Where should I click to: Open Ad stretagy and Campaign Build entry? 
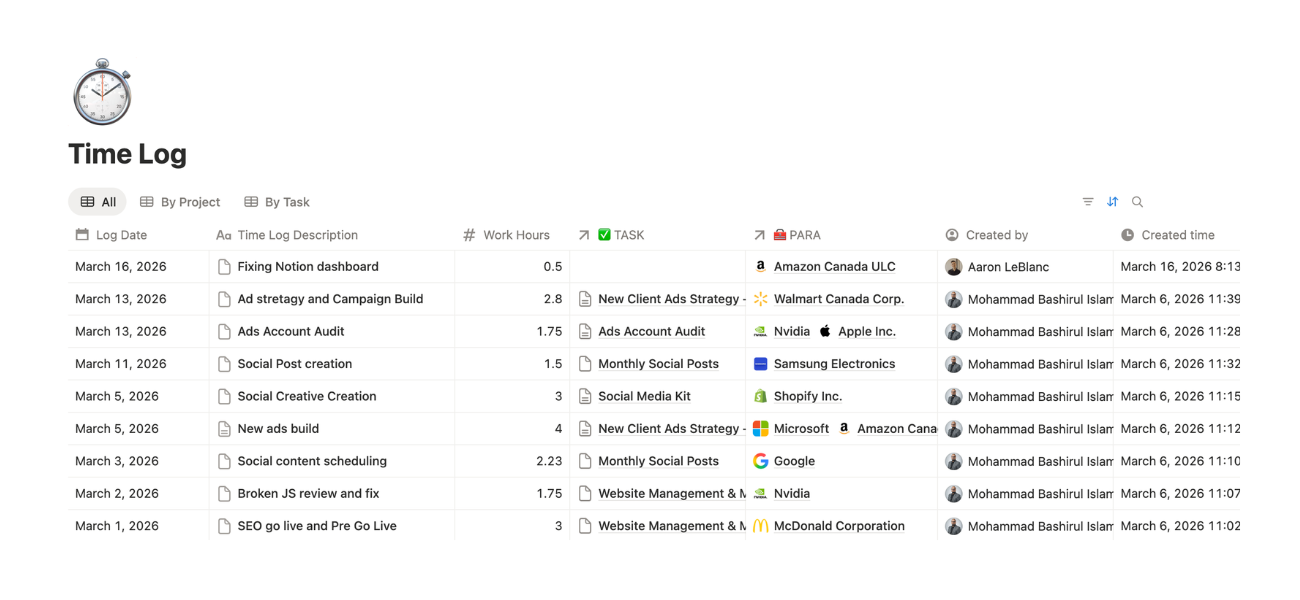330,299
